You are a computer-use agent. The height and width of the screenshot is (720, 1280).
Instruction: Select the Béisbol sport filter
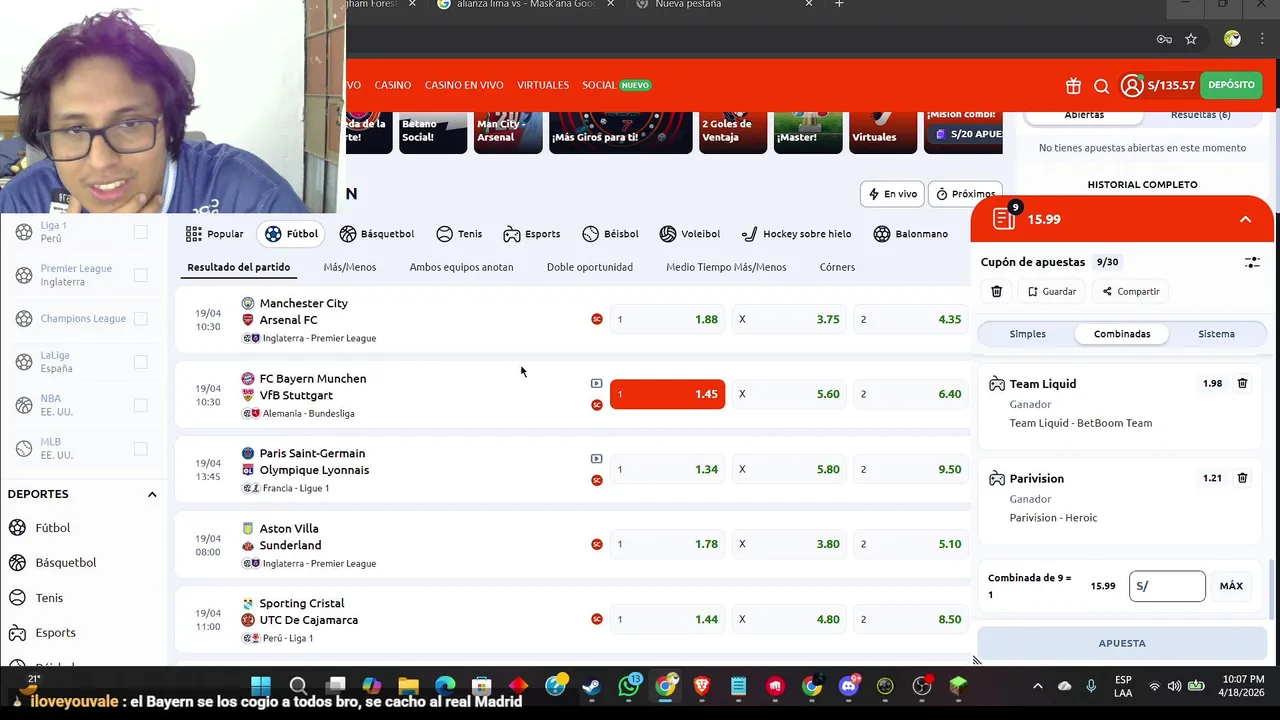click(610, 234)
